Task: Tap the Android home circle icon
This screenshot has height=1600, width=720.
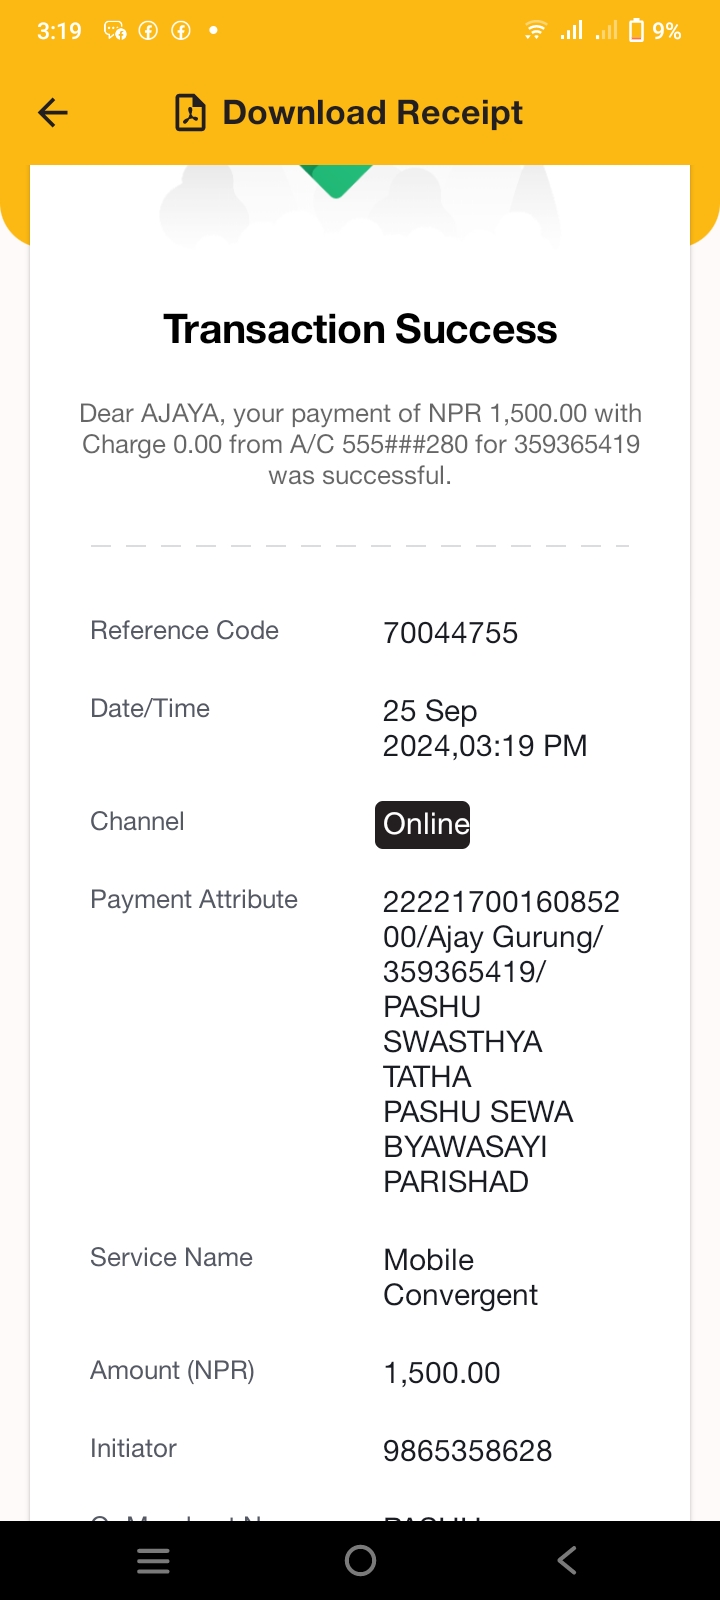Action: click(360, 1561)
